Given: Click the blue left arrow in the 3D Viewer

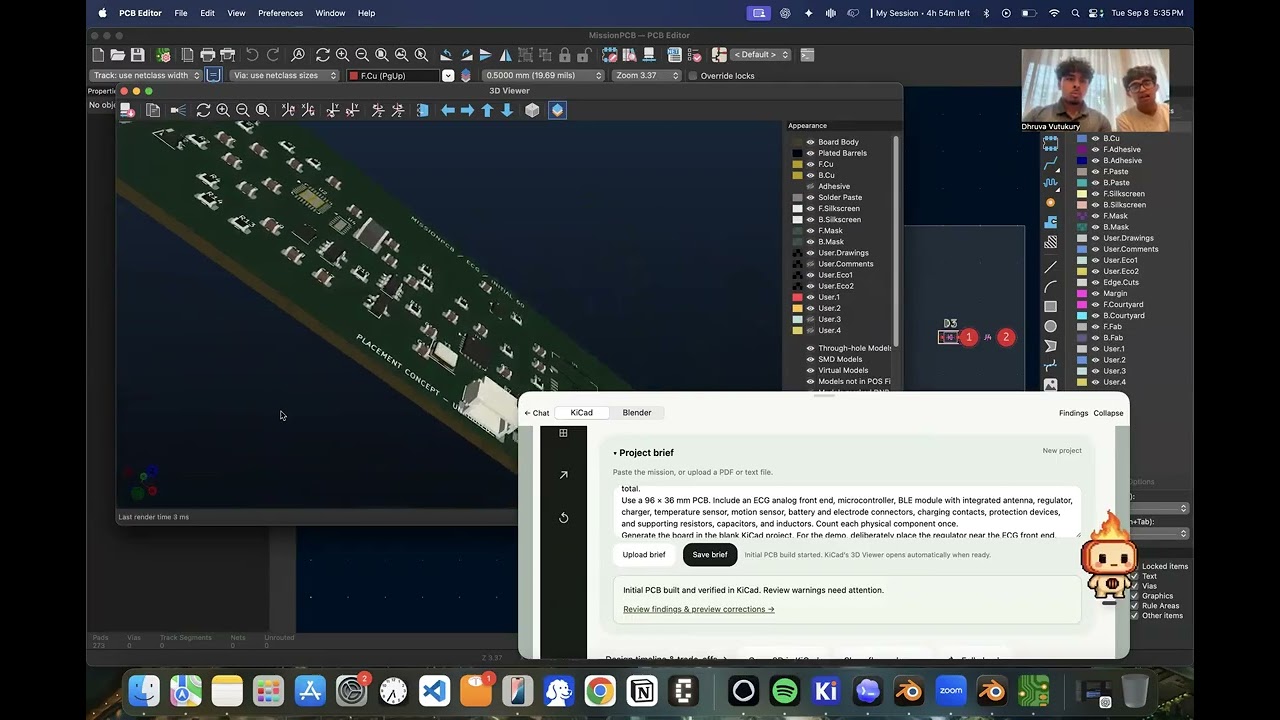Looking at the screenshot, I should click(x=448, y=110).
